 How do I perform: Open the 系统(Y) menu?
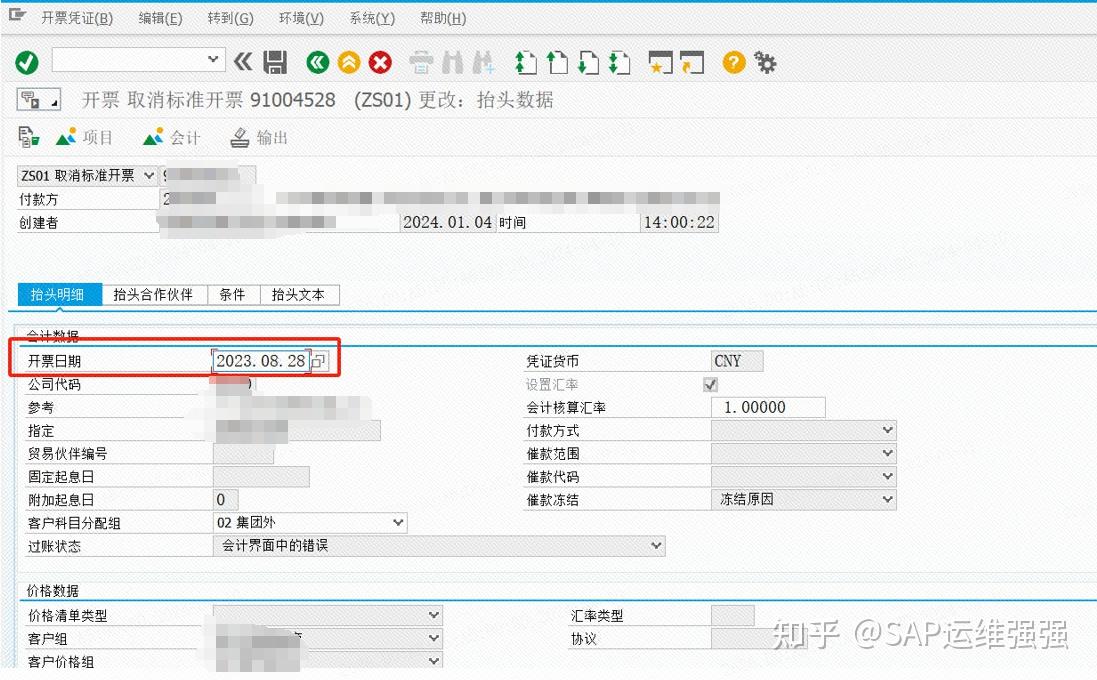pyautogui.click(x=370, y=17)
